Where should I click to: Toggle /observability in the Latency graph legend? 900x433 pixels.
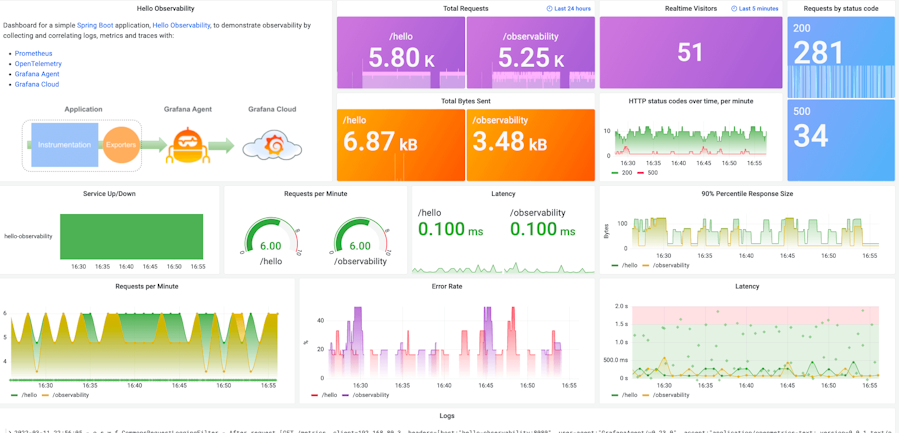tap(672, 395)
